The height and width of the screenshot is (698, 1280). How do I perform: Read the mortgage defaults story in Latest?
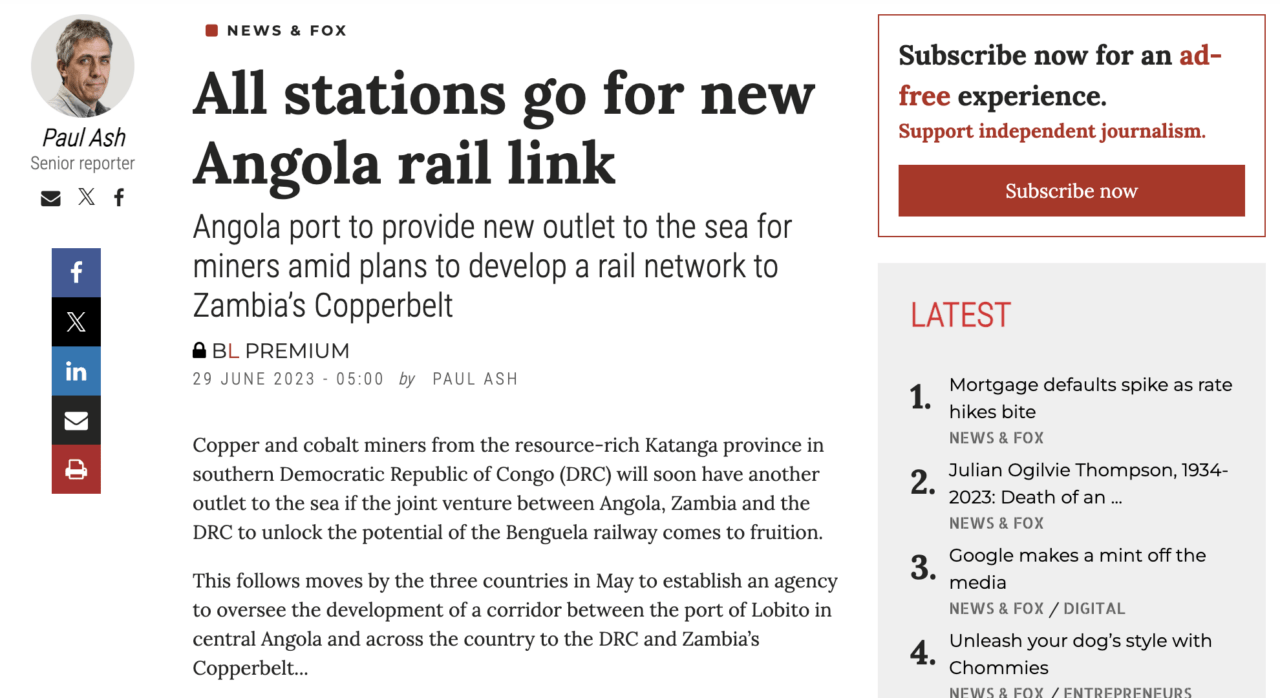point(1090,397)
